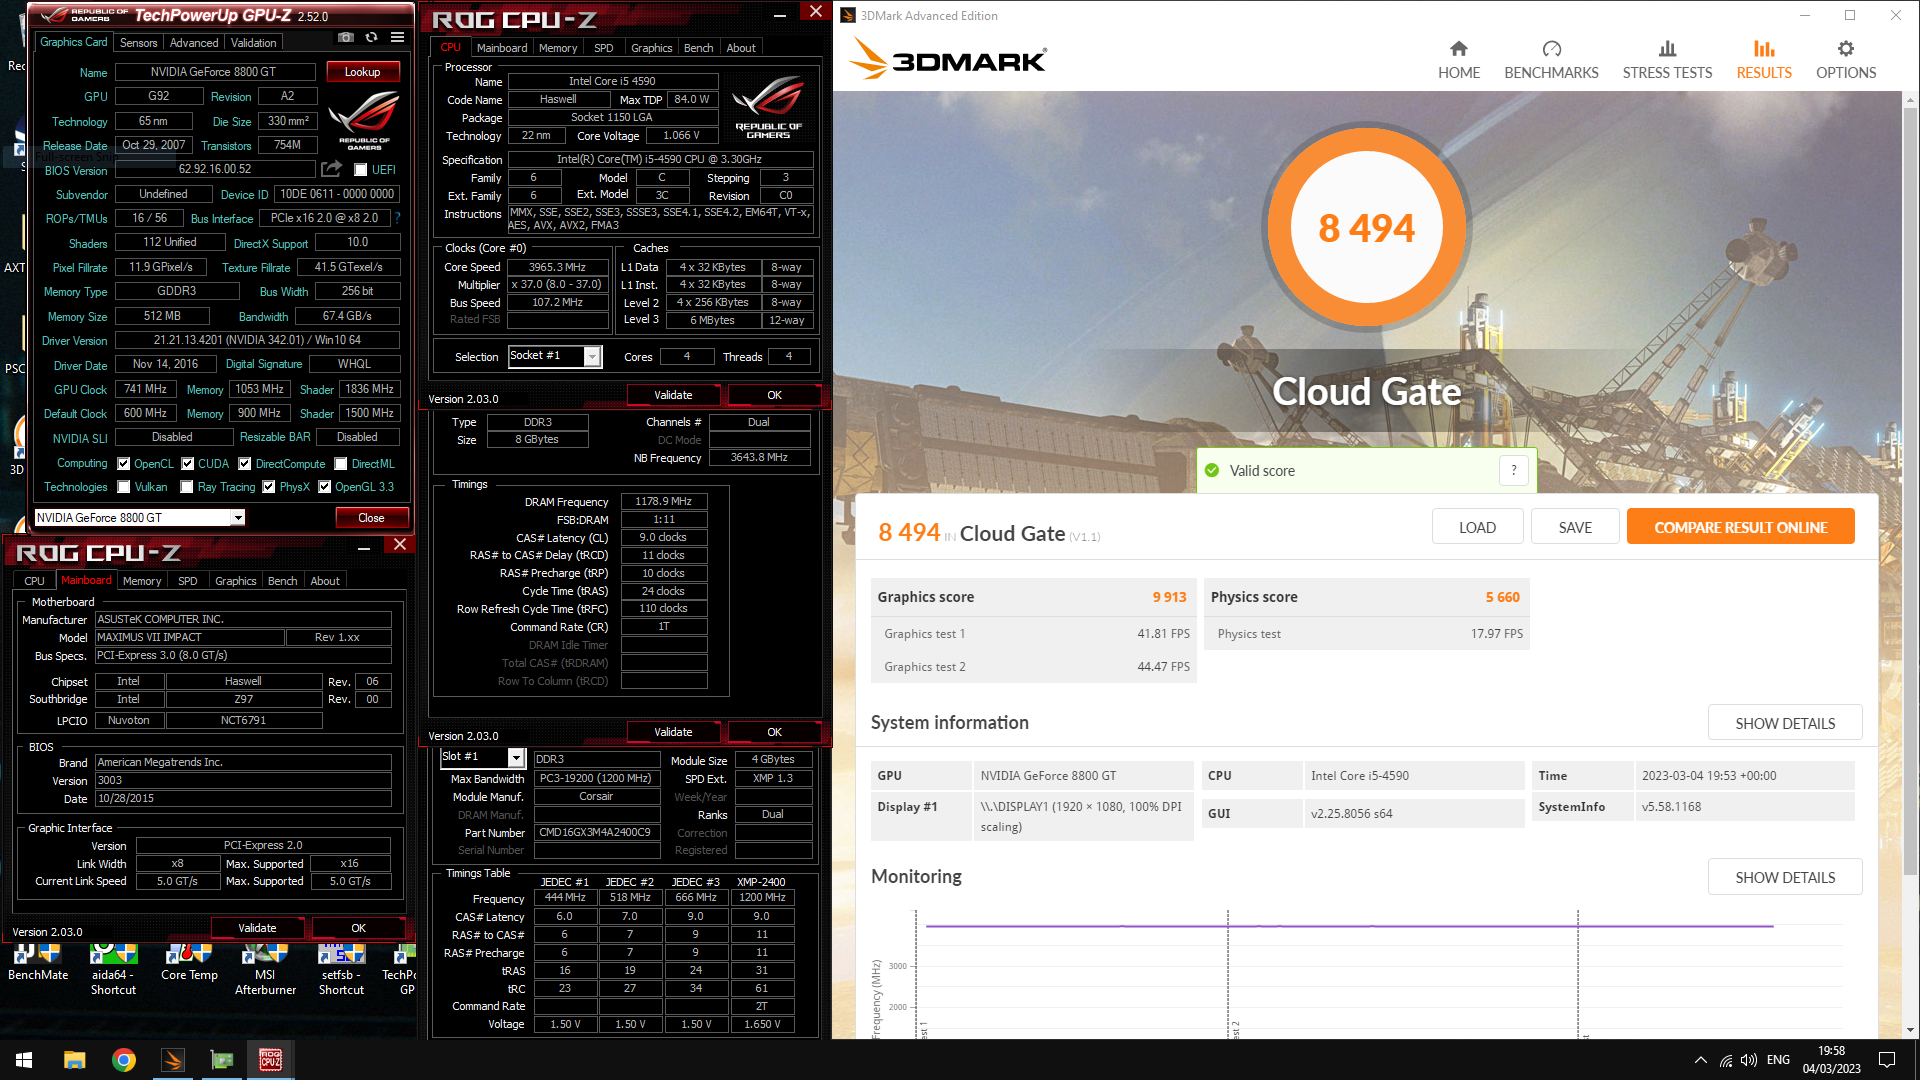Viewport: 1920px width, 1080px height.
Task: Click Validate in CPU-Z Mainboard window
Action: click(257, 928)
